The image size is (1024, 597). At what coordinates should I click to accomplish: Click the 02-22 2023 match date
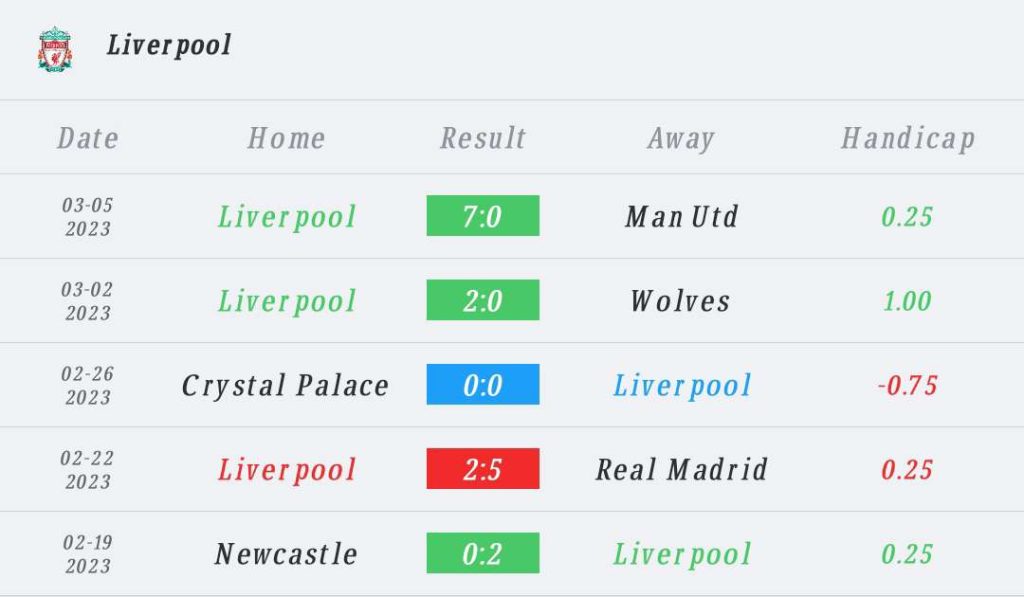click(x=88, y=470)
